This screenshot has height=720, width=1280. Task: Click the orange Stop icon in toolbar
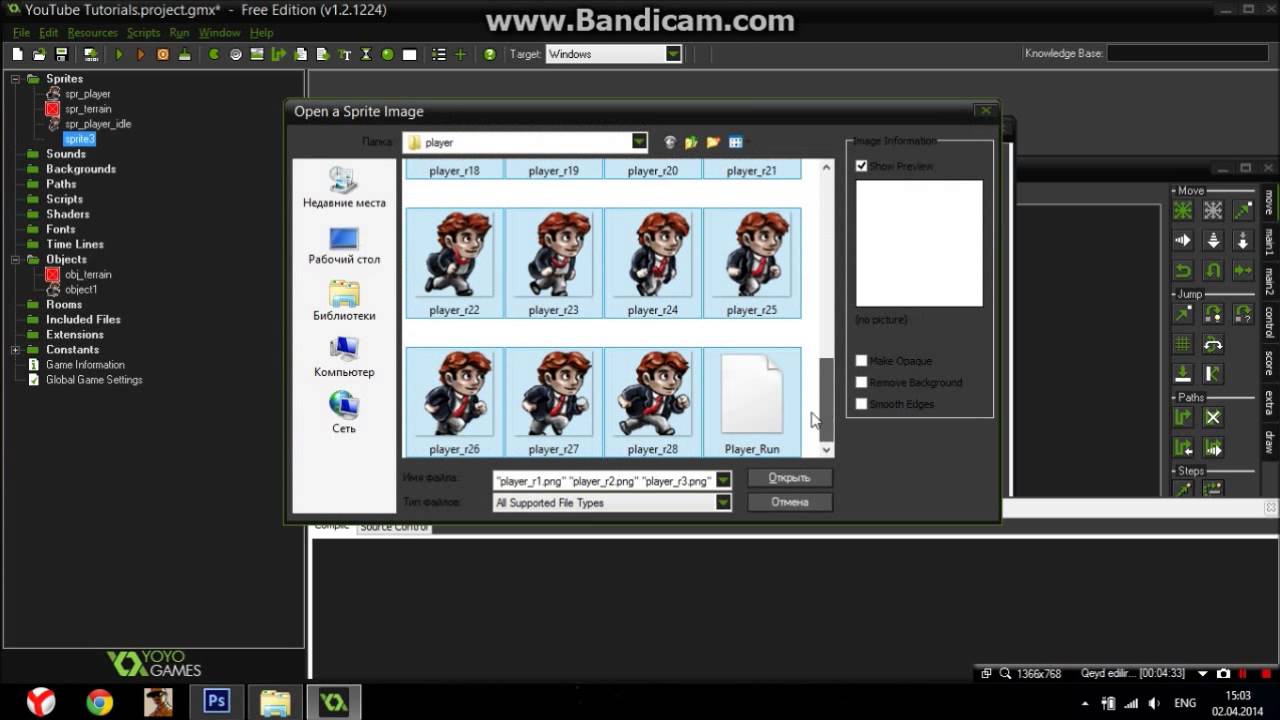163,55
